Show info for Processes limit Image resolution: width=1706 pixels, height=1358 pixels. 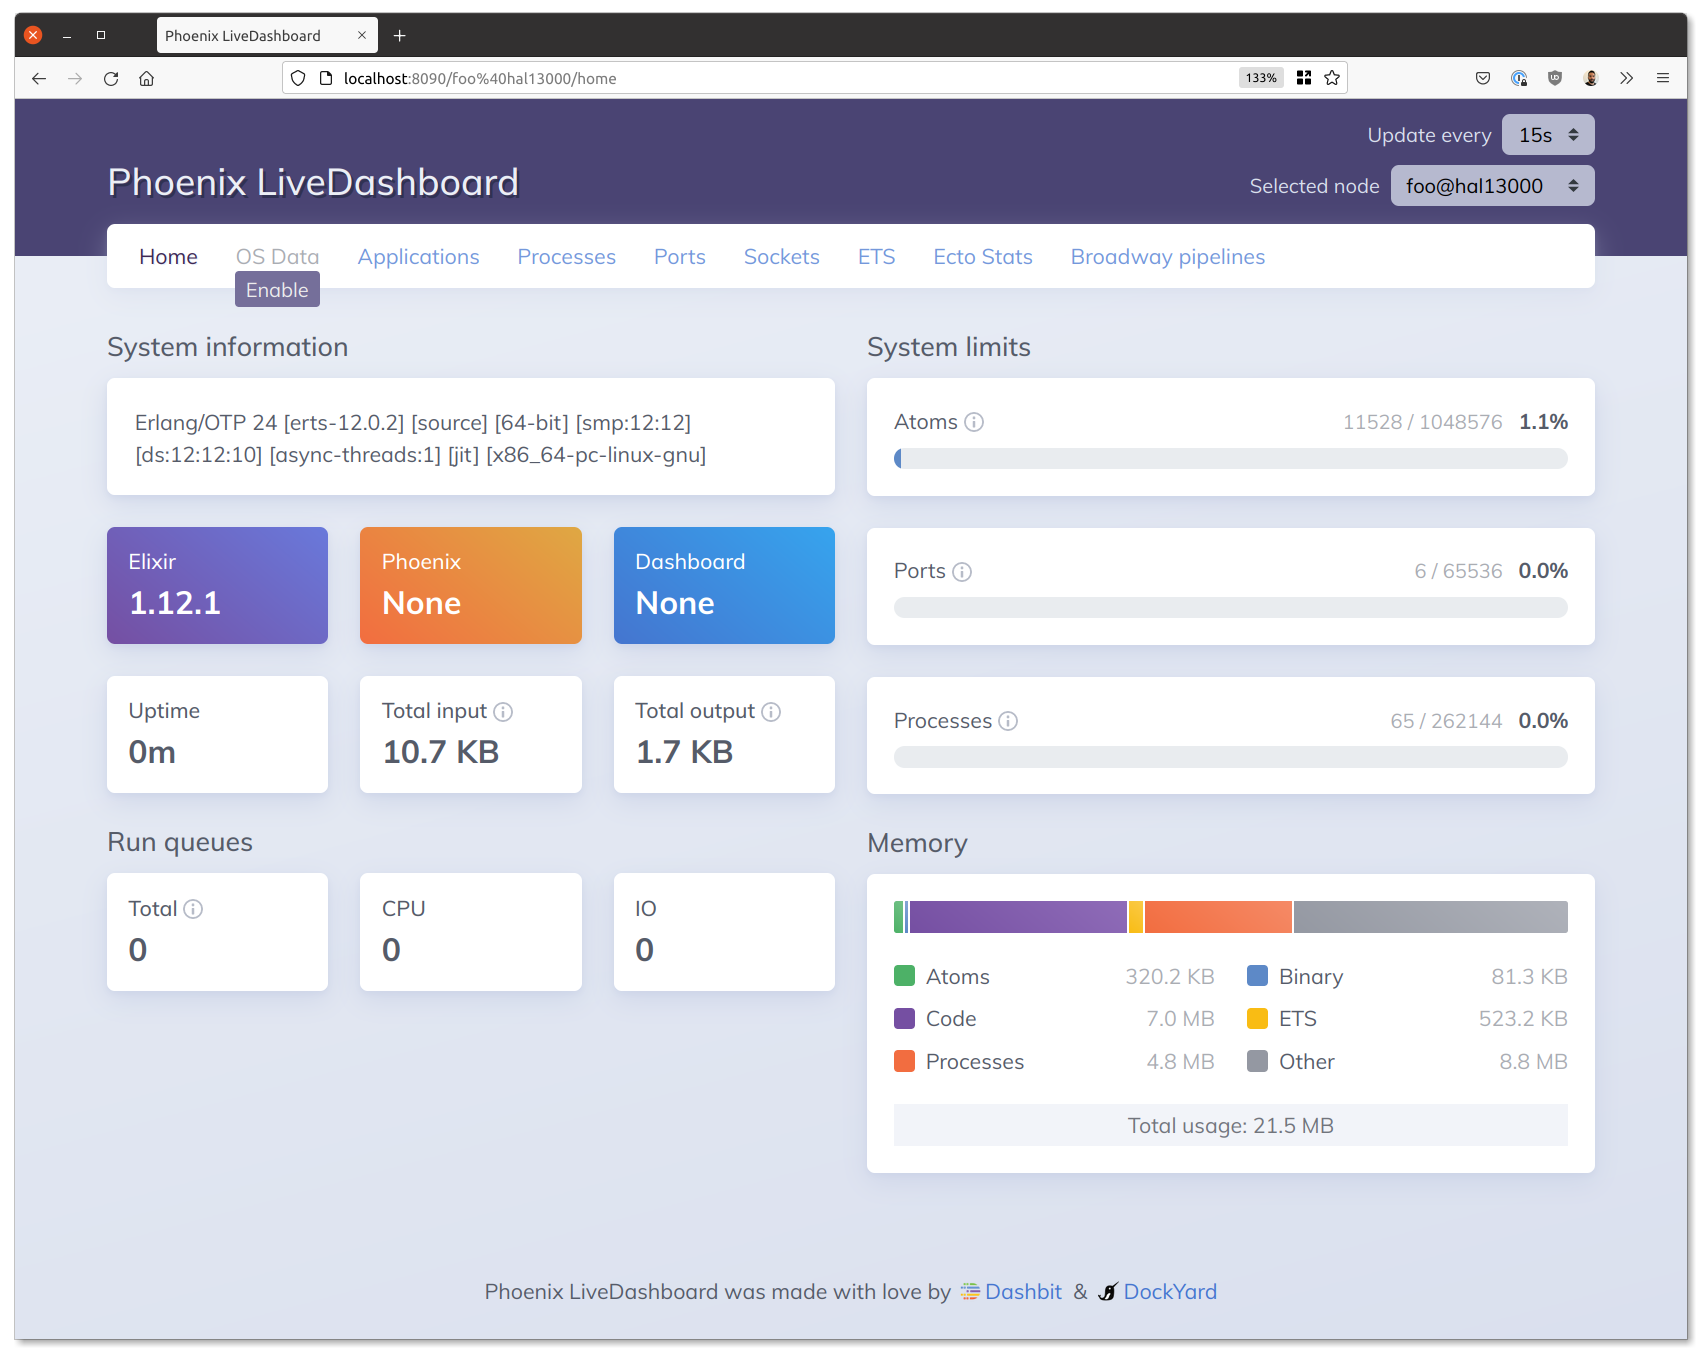coord(1008,721)
